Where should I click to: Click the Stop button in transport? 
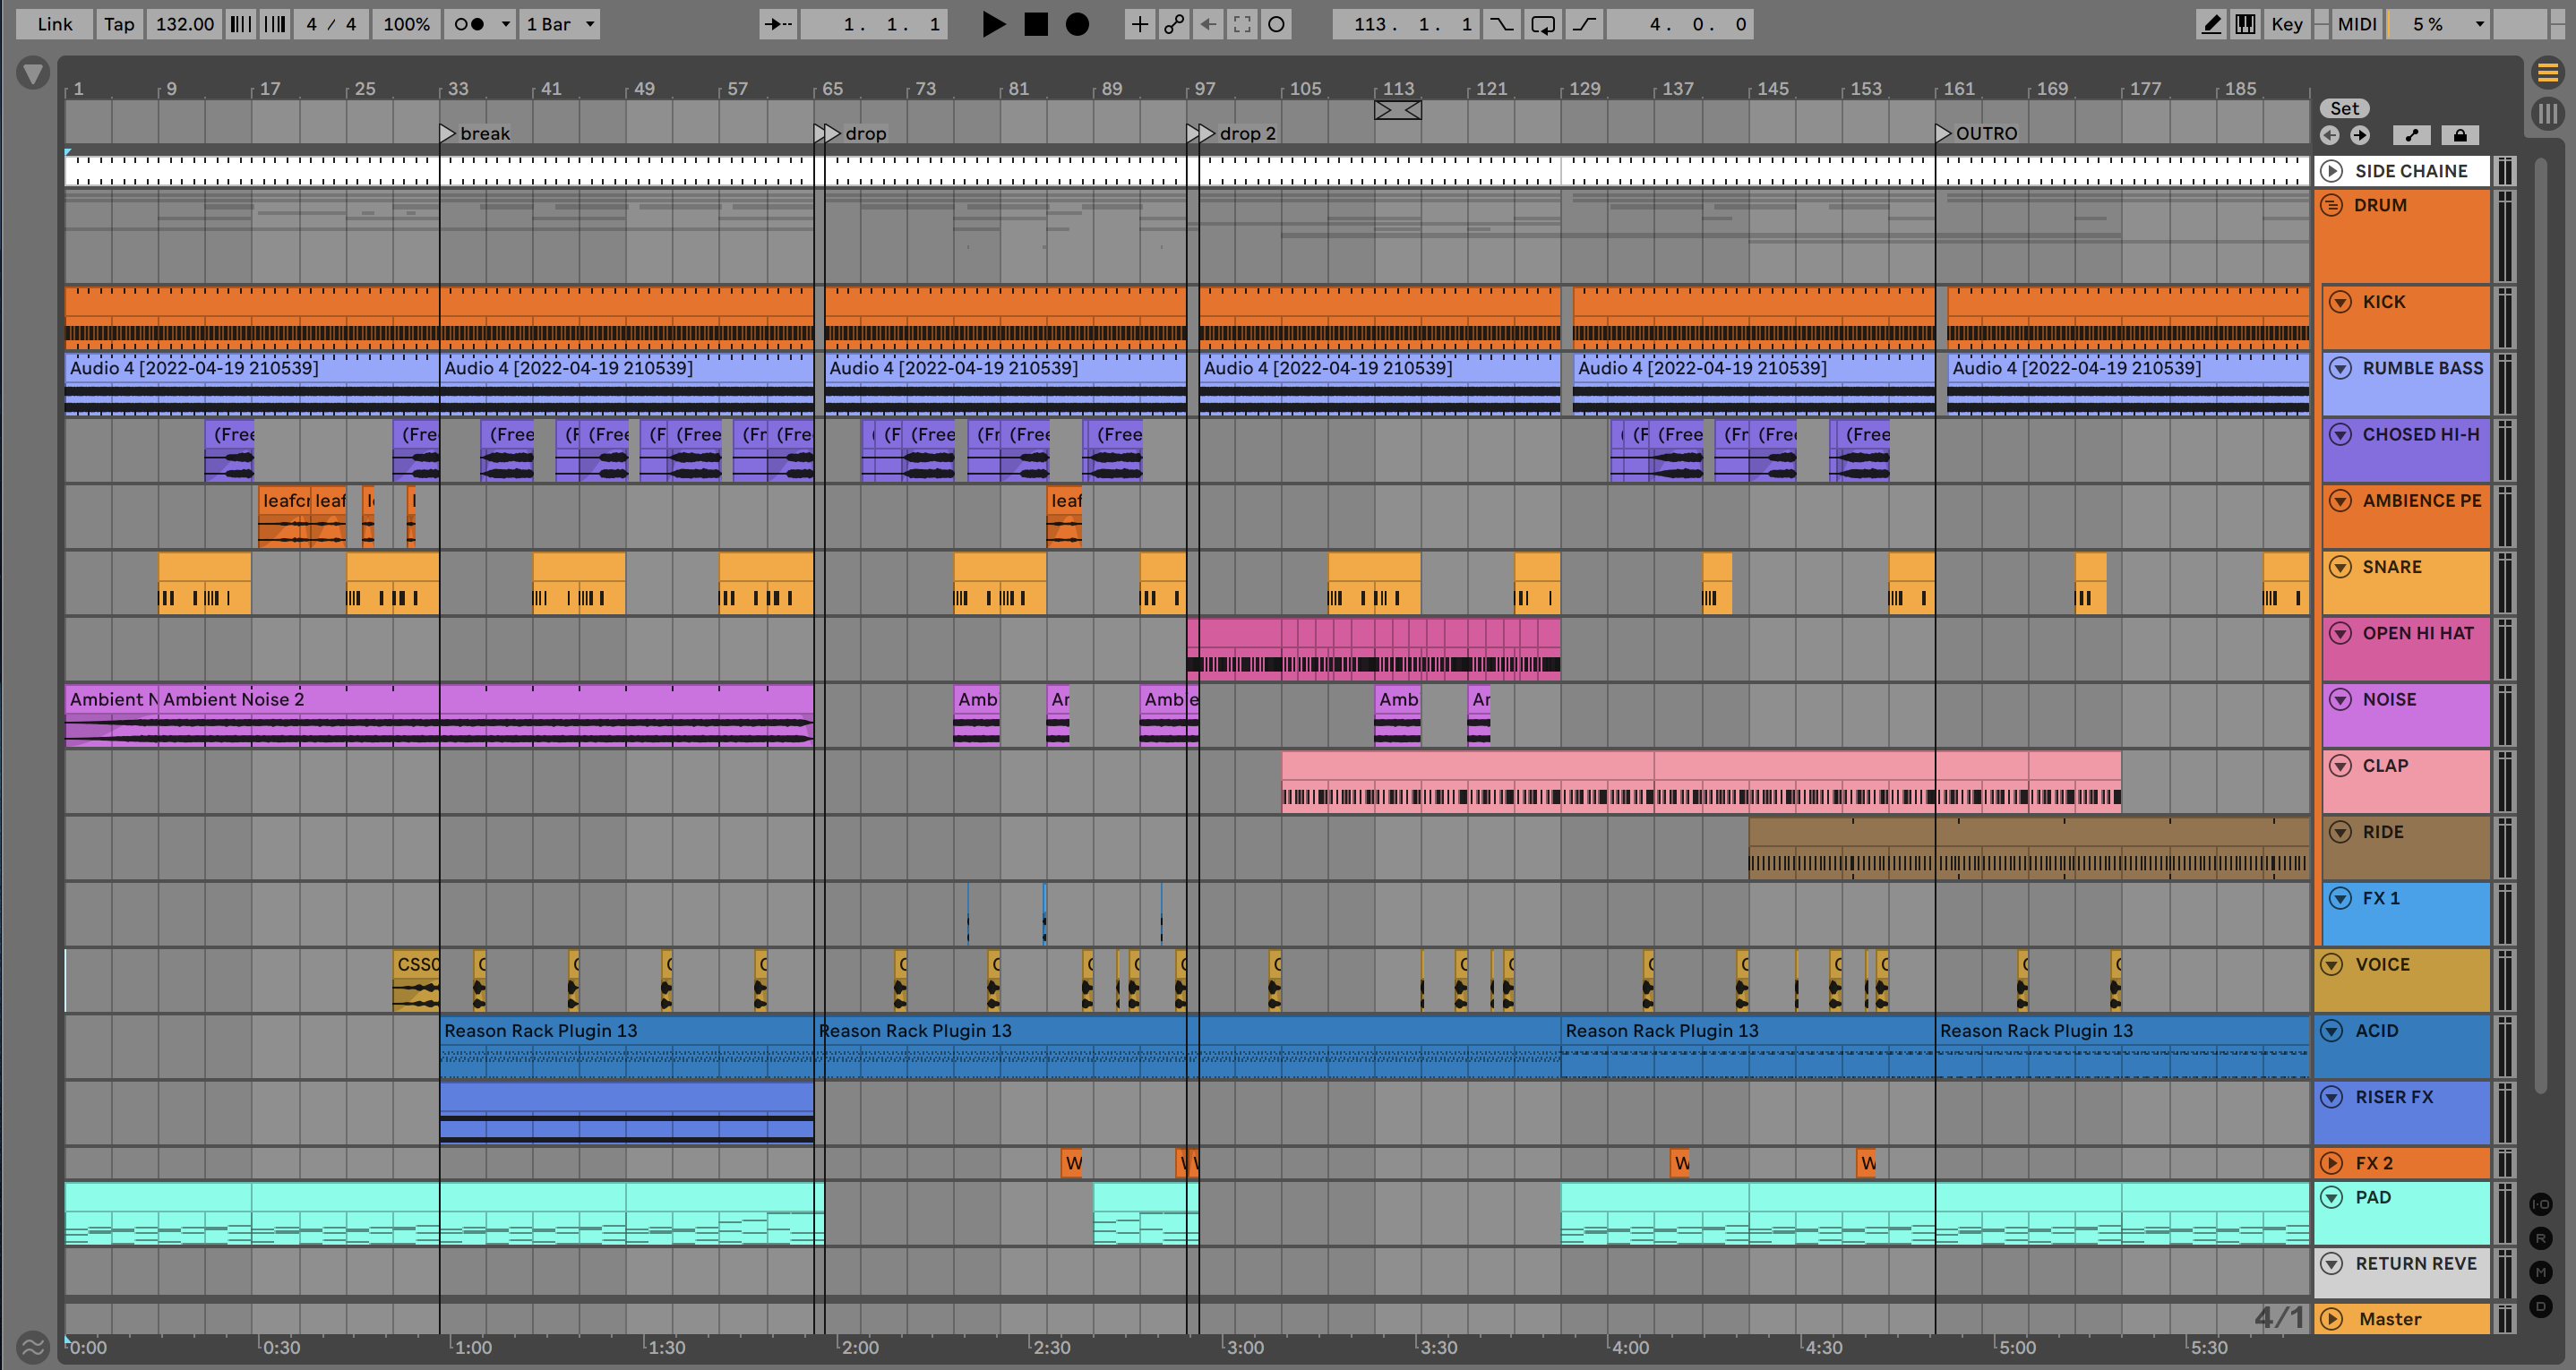pyautogui.click(x=1036, y=24)
